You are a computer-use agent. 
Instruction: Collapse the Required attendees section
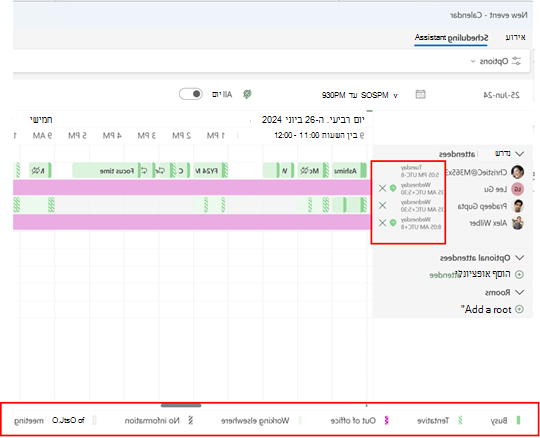click(x=519, y=154)
